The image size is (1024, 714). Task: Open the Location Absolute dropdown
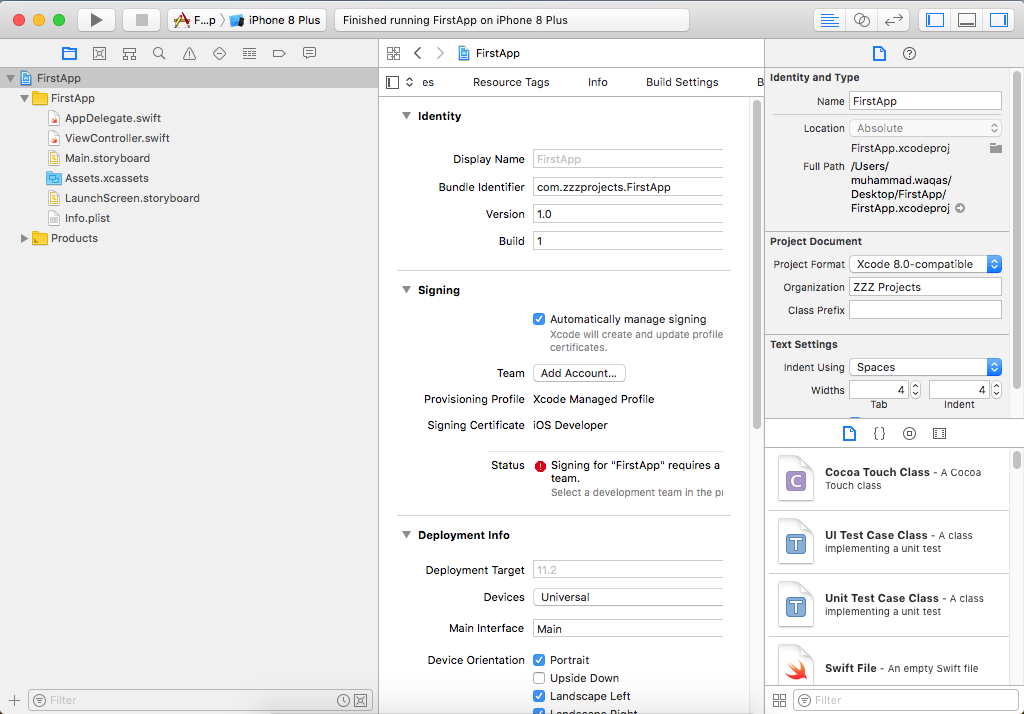click(925, 128)
